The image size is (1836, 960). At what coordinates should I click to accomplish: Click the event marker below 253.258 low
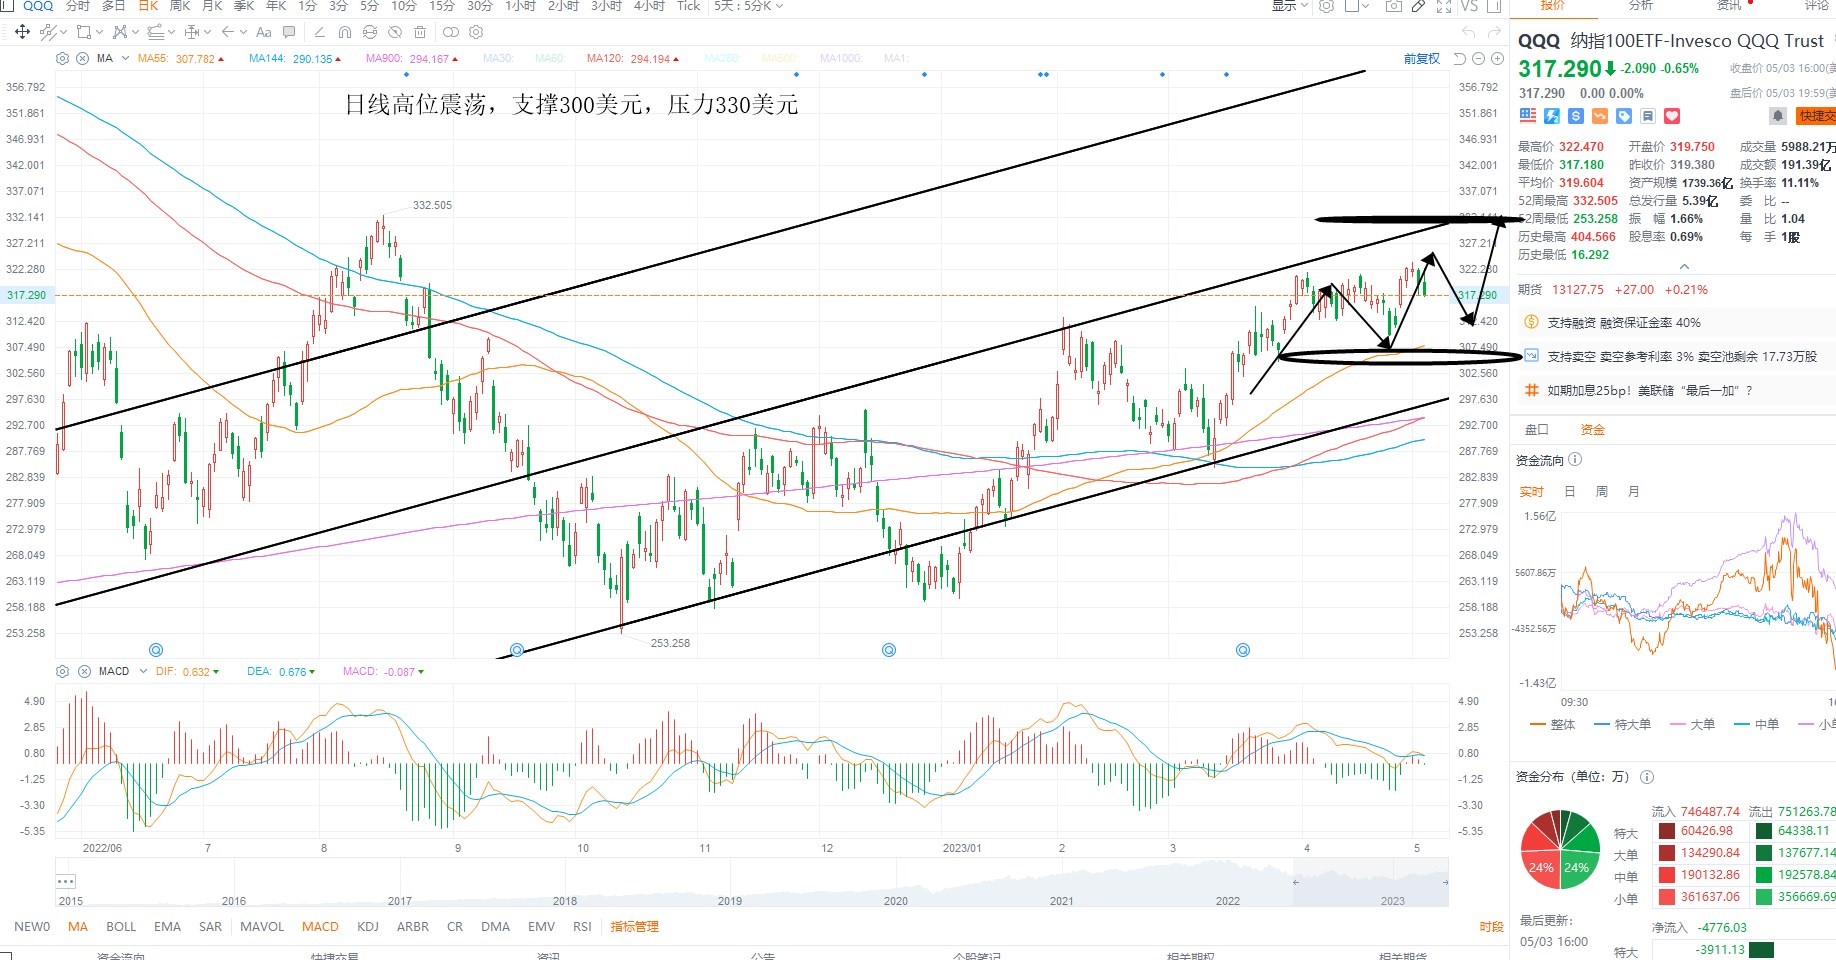tap(517, 650)
